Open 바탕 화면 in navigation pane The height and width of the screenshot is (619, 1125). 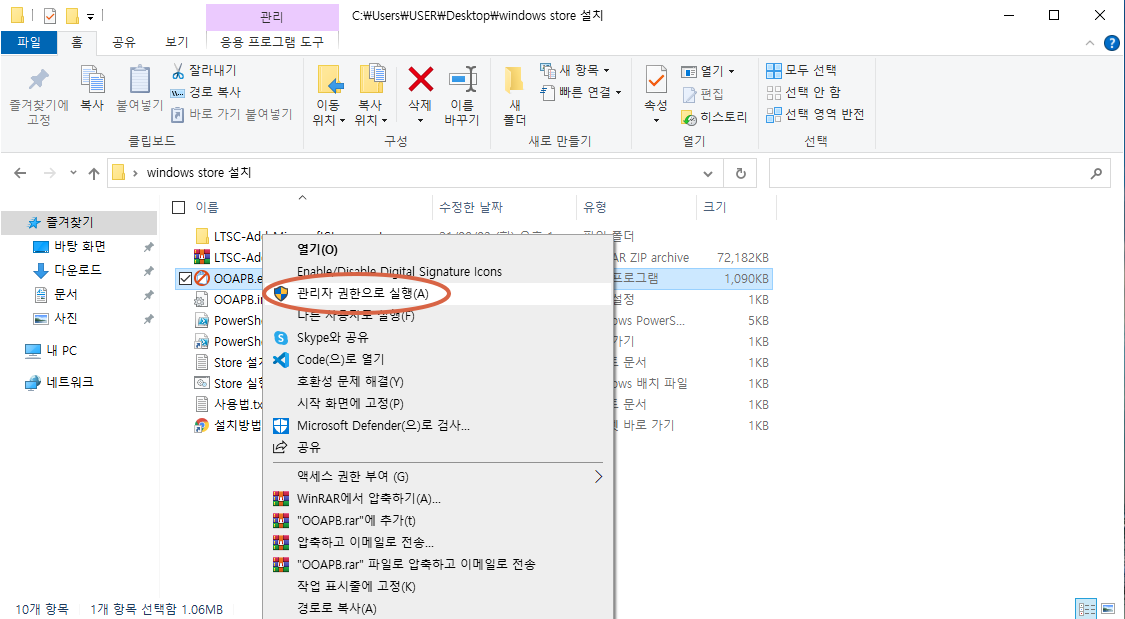click(x=80, y=247)
